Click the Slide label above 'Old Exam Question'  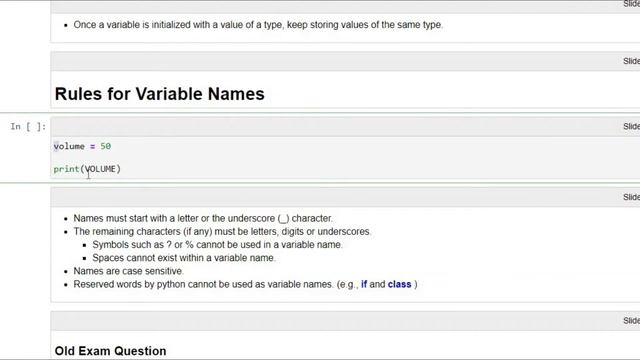pos(631,321)
